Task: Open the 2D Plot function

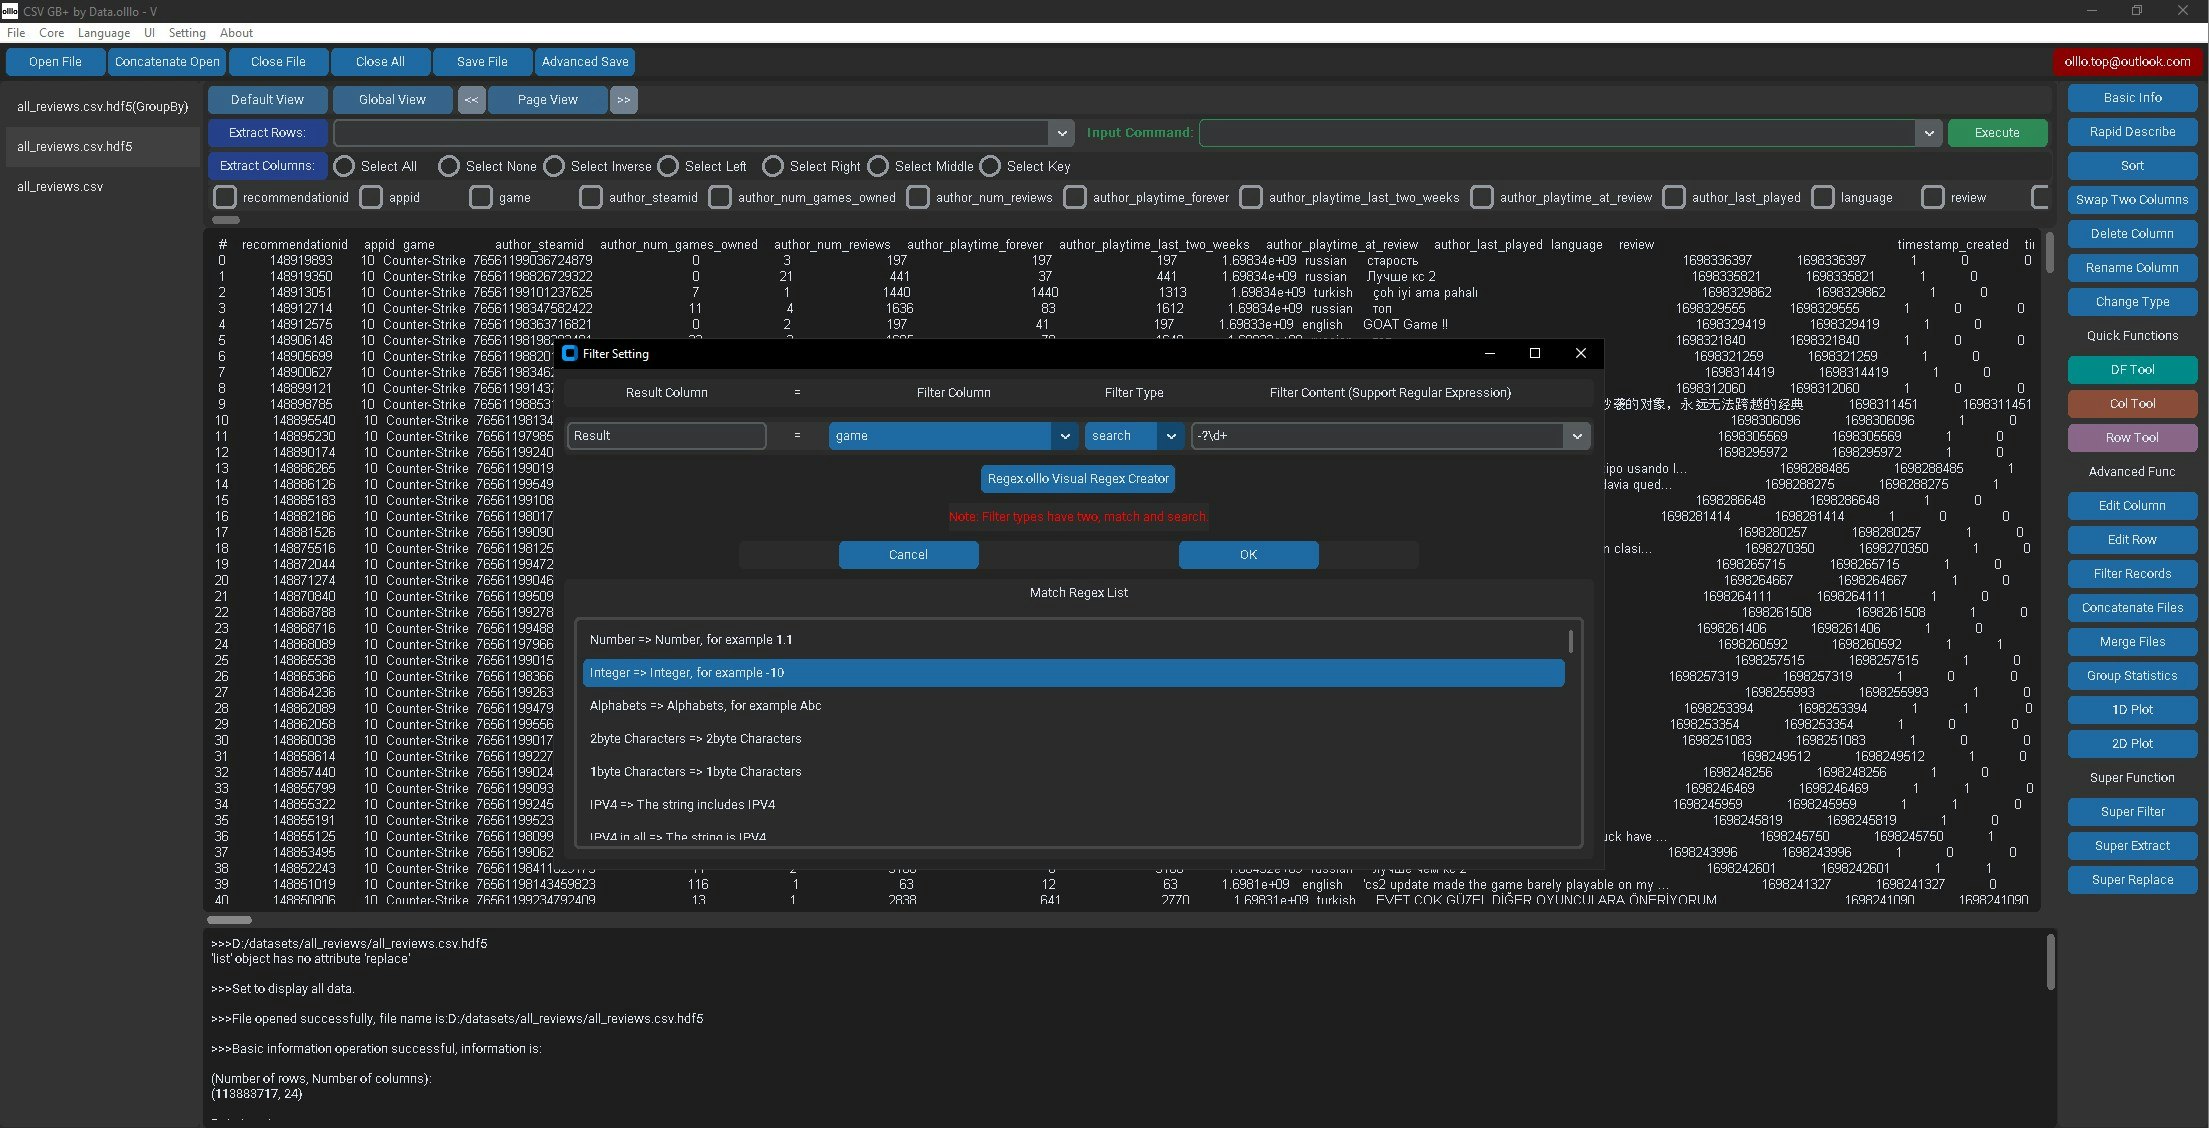Action: click(x=2132, y=744)
